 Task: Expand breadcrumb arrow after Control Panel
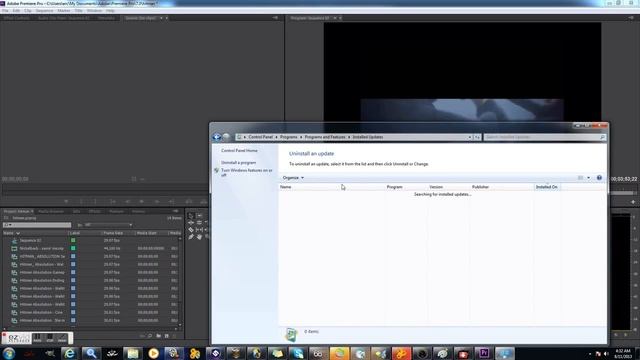276,137
